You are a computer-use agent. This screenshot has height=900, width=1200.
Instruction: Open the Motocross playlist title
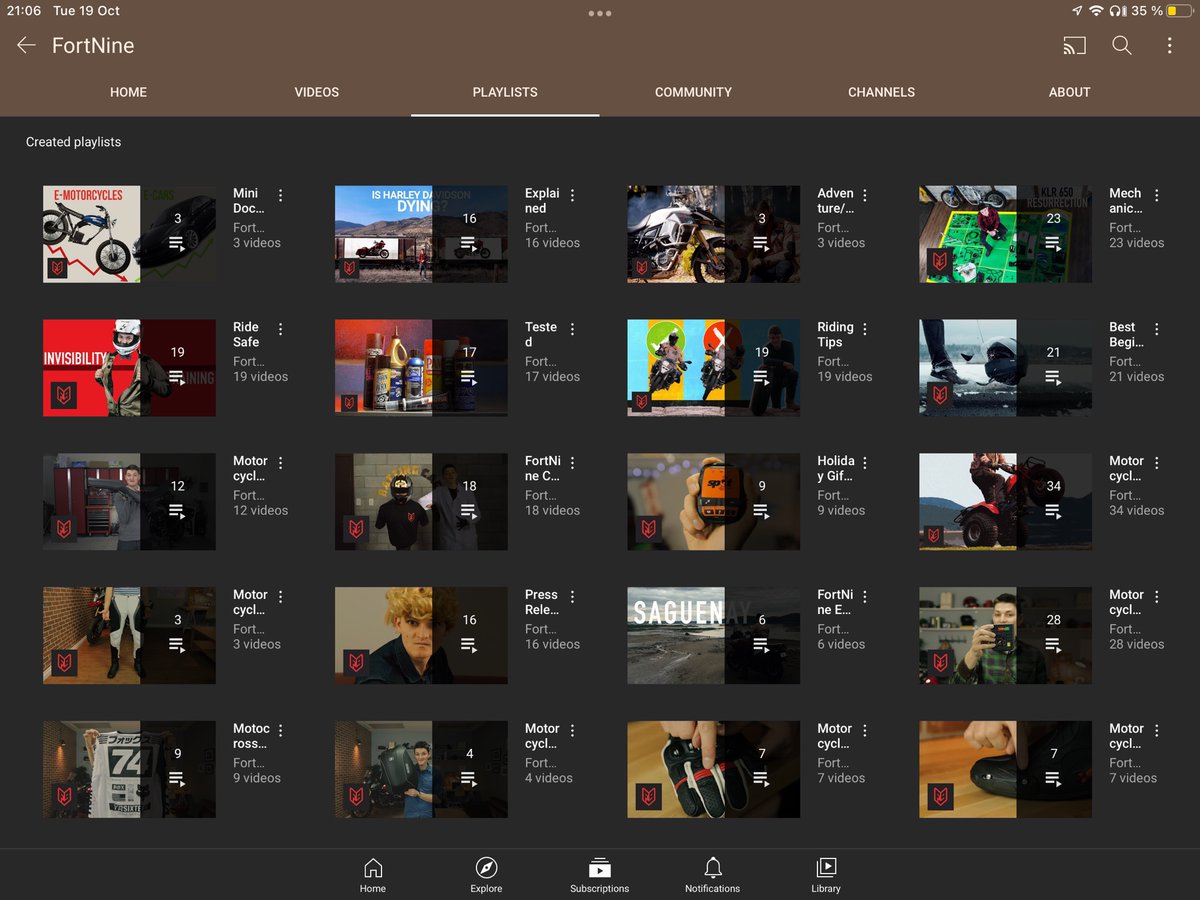tap(251, 736)
